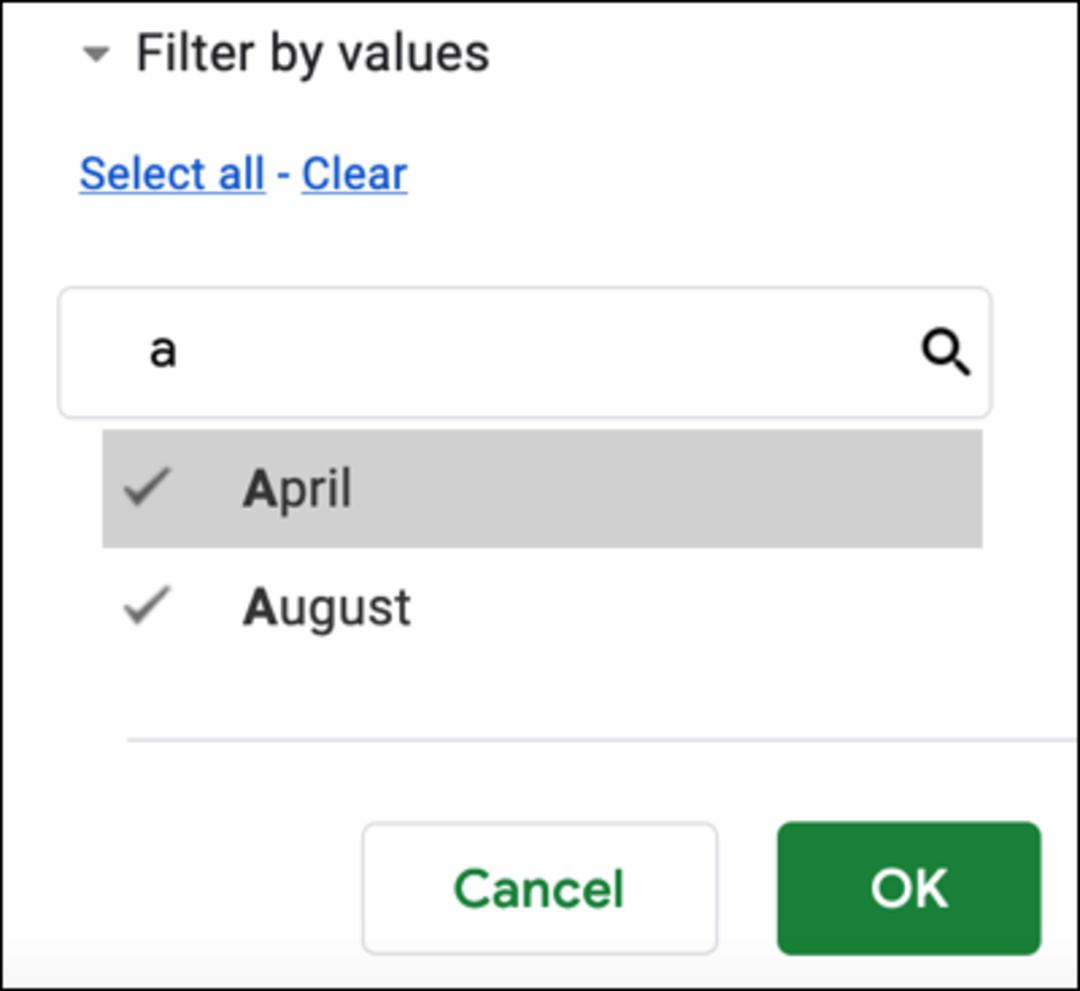Uncheck the April checkmark
Image resolution: width=1080 pixels, height=991 pixels.
coord(147,487)
